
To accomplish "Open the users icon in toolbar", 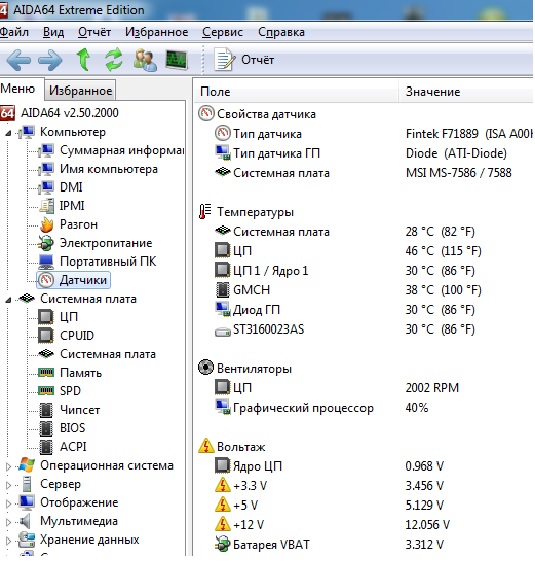I will pyautogui.click(x=145, y=60).
